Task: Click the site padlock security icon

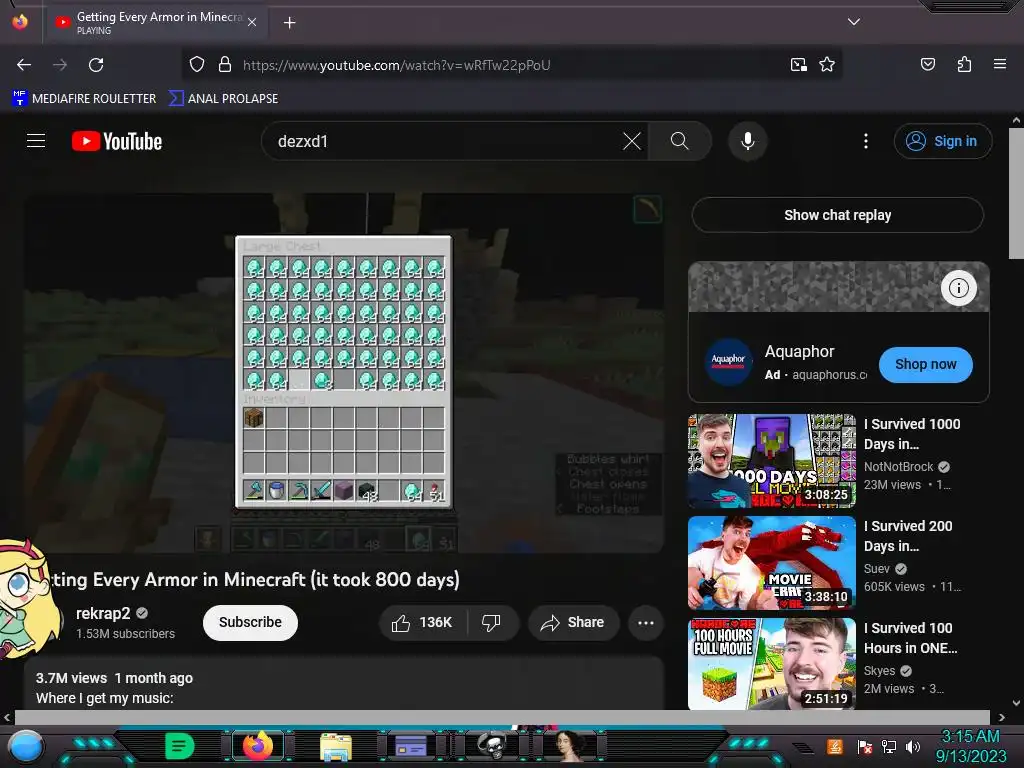Action: pos(225,65)
